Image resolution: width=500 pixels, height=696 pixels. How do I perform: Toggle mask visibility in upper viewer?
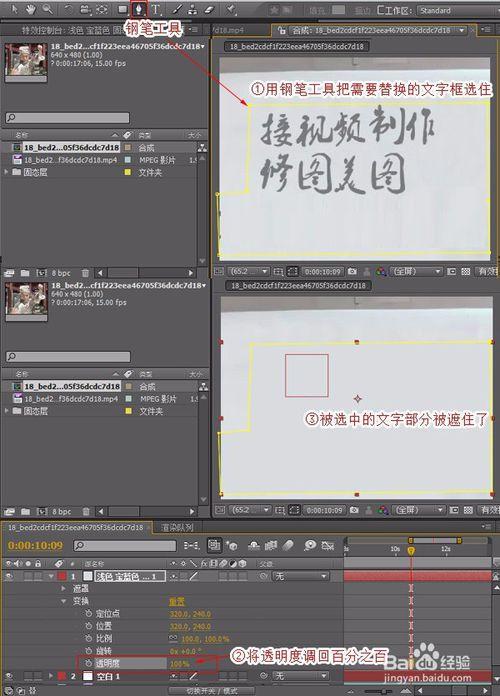(293, 271)
